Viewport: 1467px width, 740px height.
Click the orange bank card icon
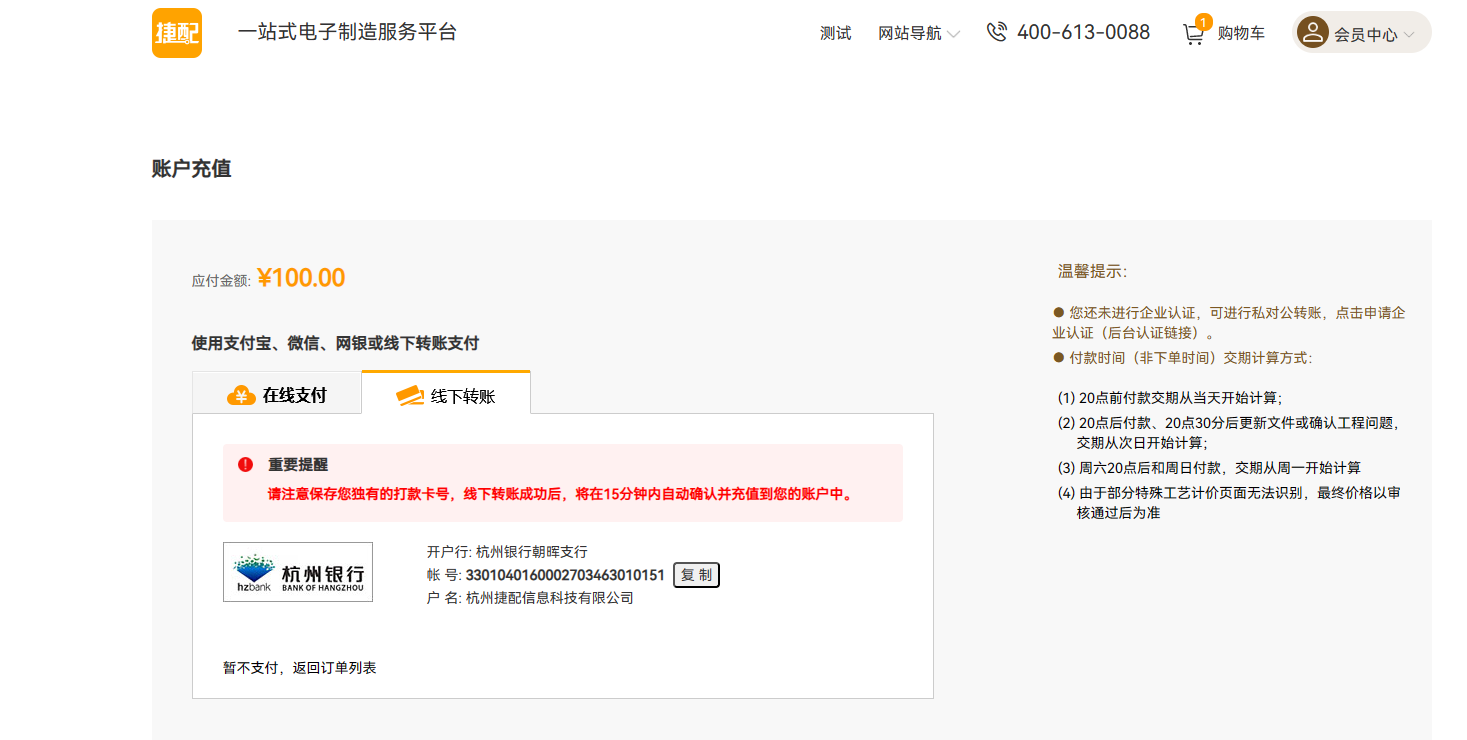[x=410, y=396]
